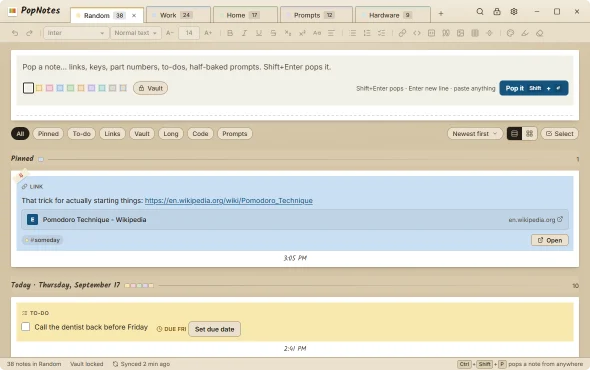
Task: Choose the green note color swatch
Action: [x=70, y=88]
